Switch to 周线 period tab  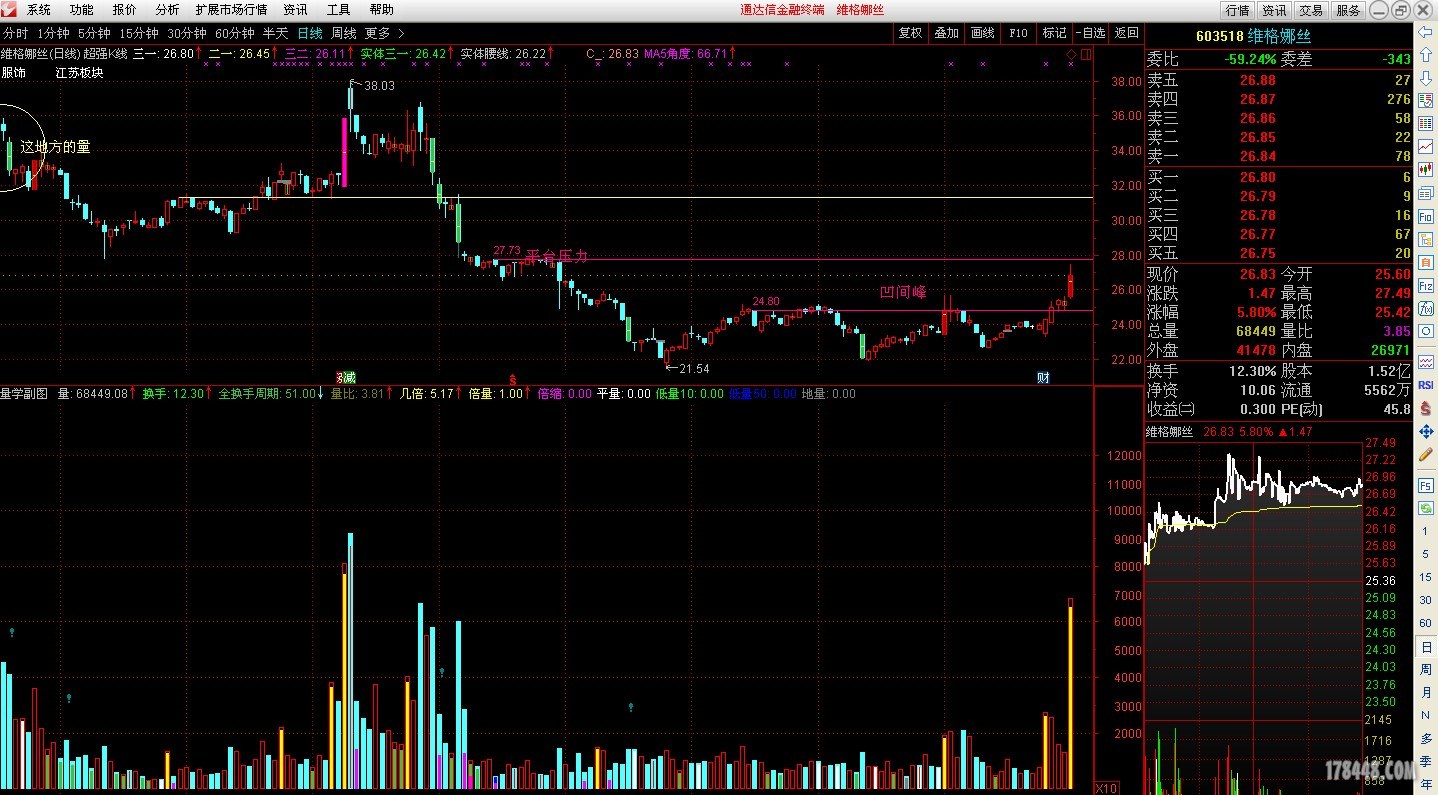click(x=344, y=33)
